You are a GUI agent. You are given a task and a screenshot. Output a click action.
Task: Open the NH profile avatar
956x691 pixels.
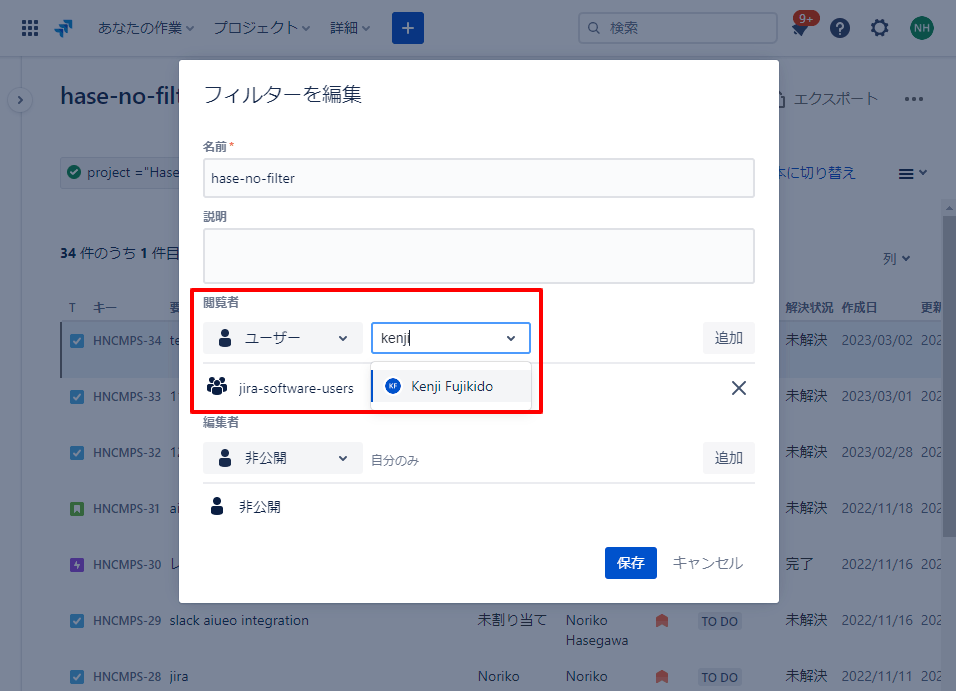[921, 28]
